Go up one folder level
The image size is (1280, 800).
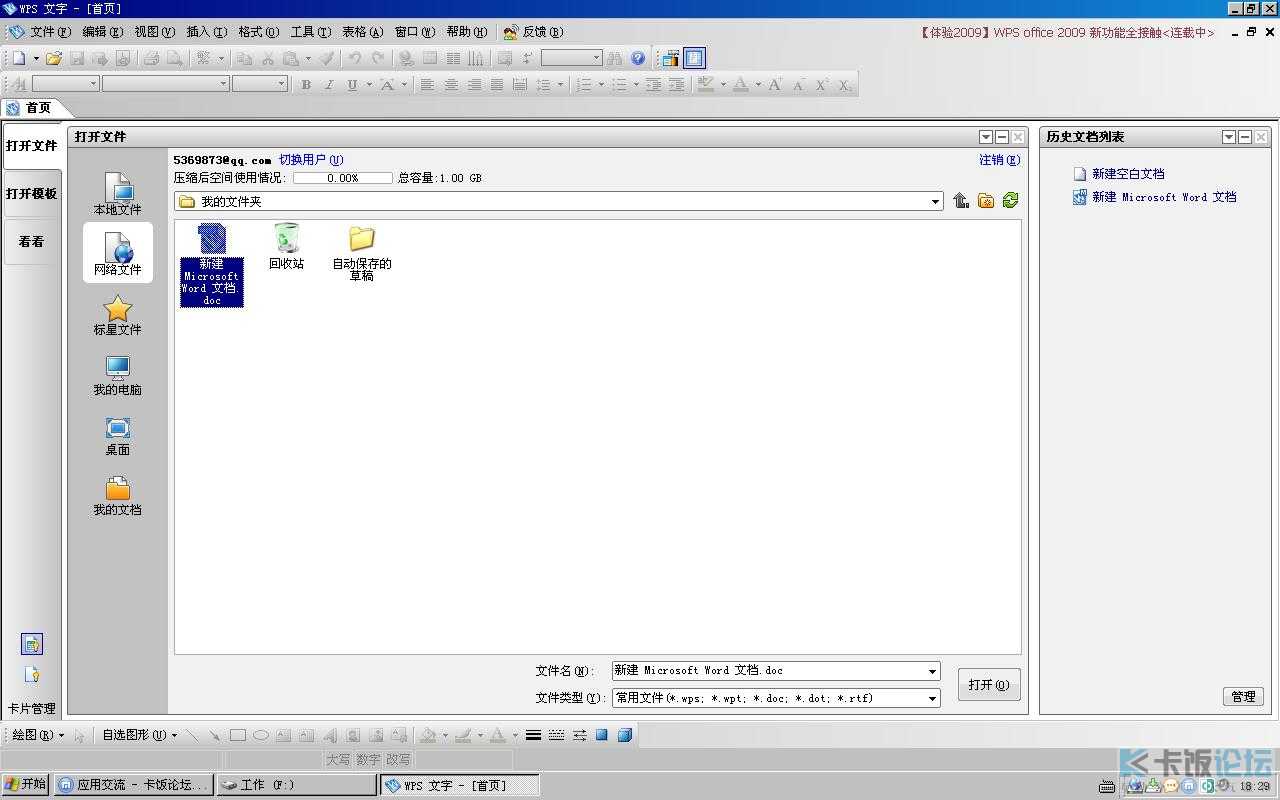pos(961,201)
